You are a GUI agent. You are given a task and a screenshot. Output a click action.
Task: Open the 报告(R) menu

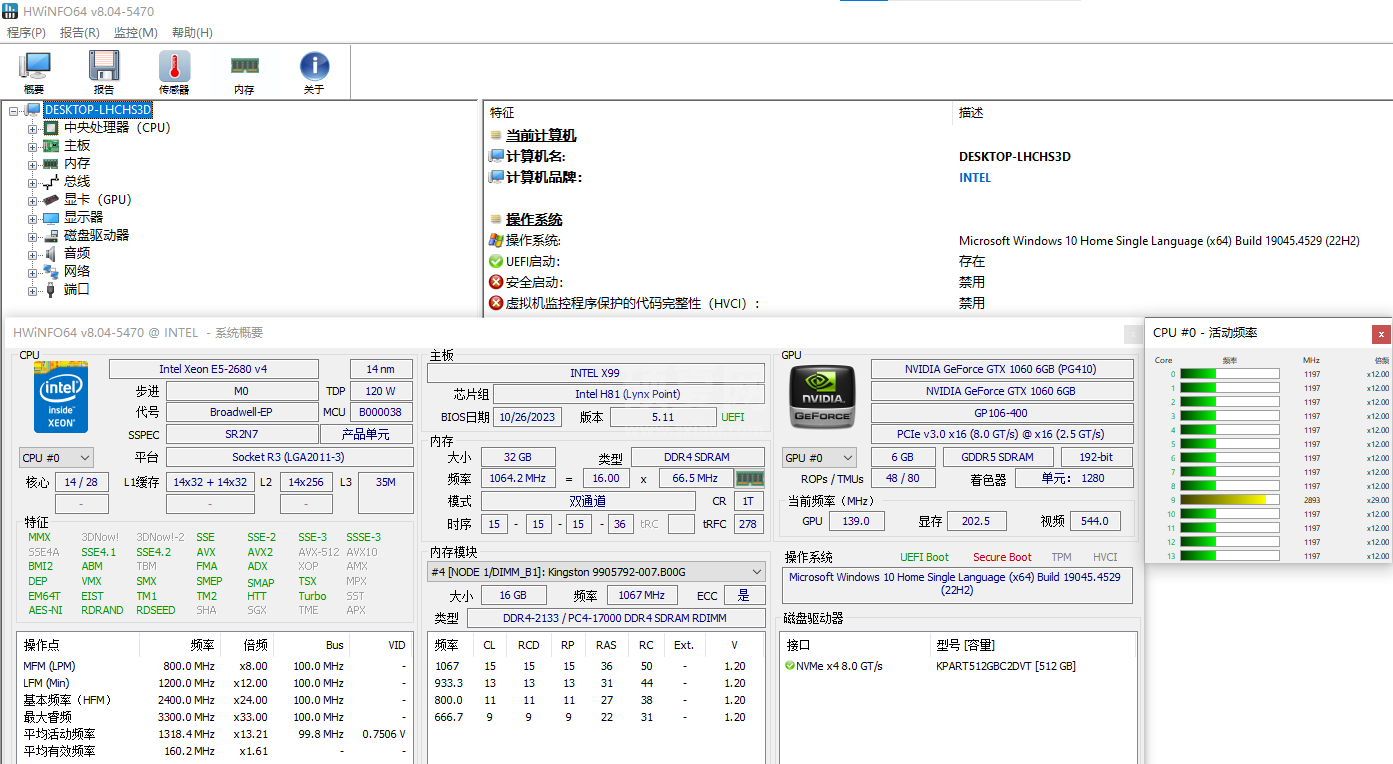pyautogui.click(x=80, y=32)
